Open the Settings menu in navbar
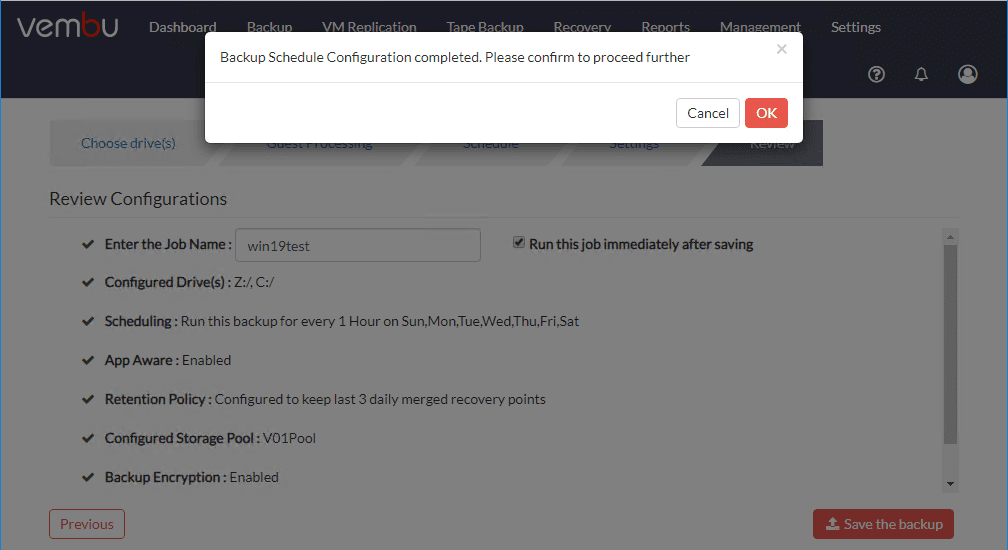 coord(856,27)
